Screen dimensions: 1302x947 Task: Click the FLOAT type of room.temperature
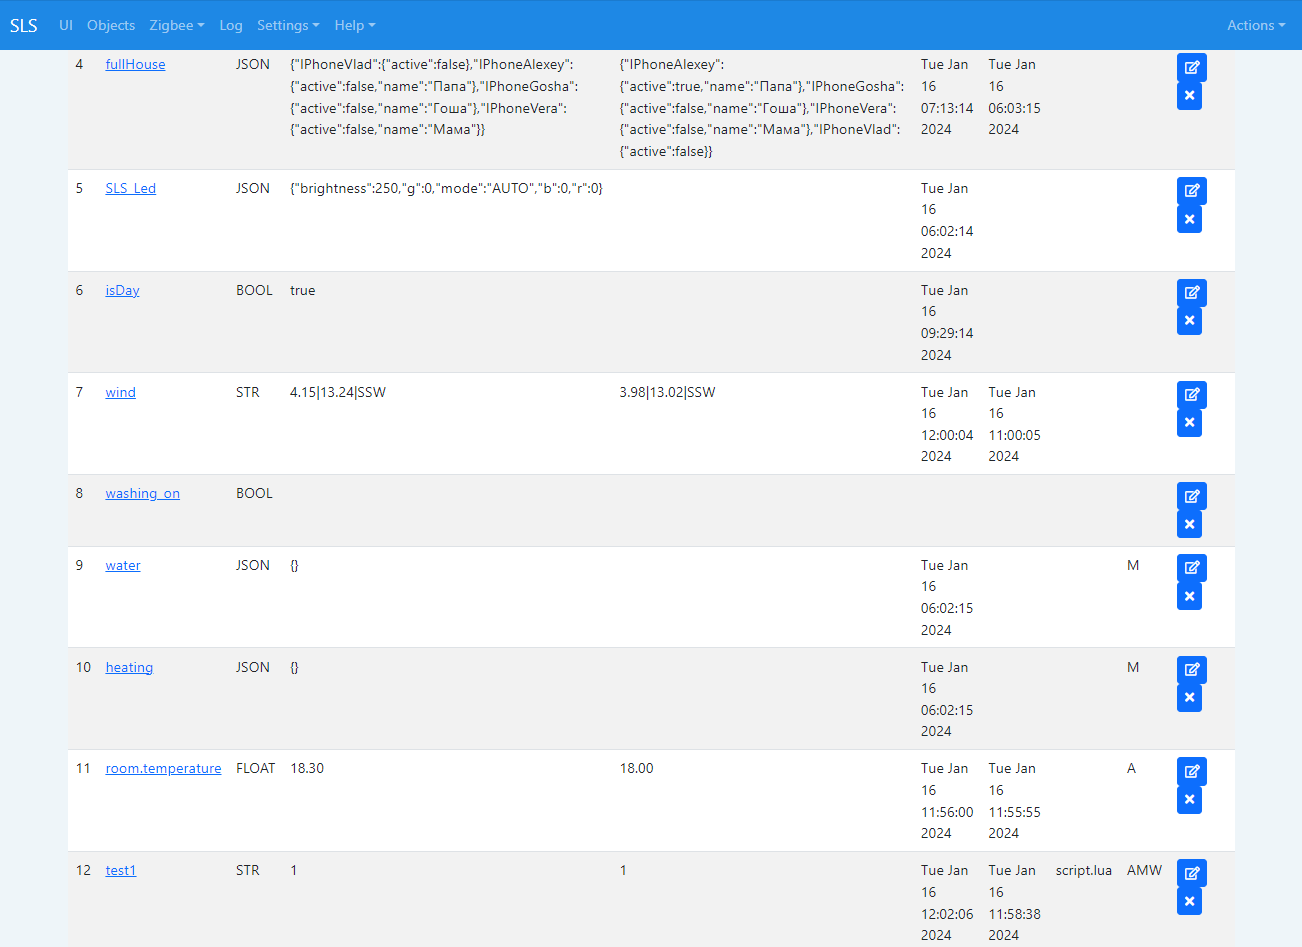pyautogui.click(x=255, y=768)
